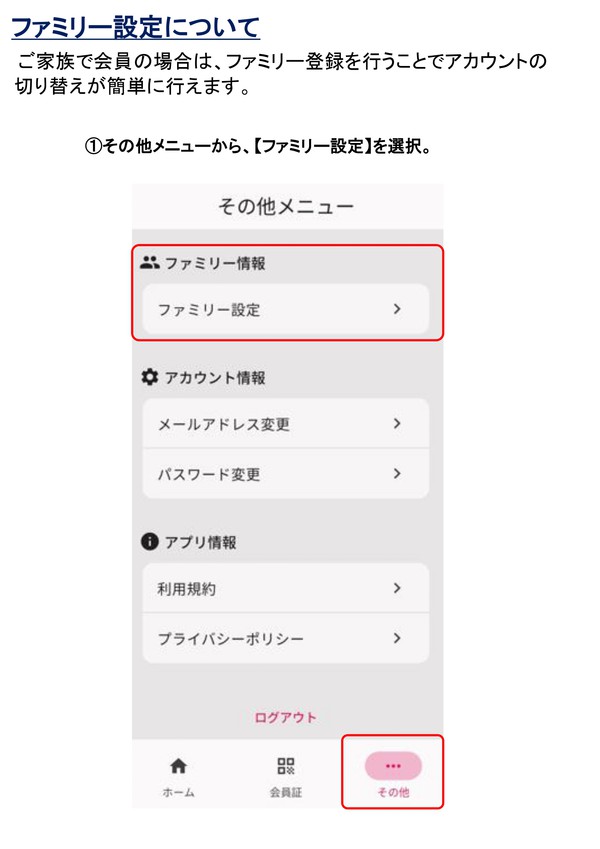The height and width of the screenshot is (849, 600).
Task: Tap the ログアウト link
Action: click(x=286, y=716)
